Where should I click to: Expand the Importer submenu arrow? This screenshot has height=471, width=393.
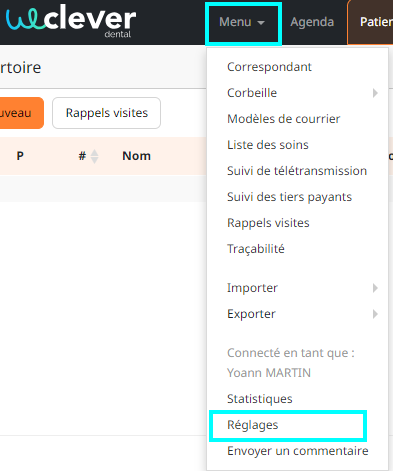point(375,288)
